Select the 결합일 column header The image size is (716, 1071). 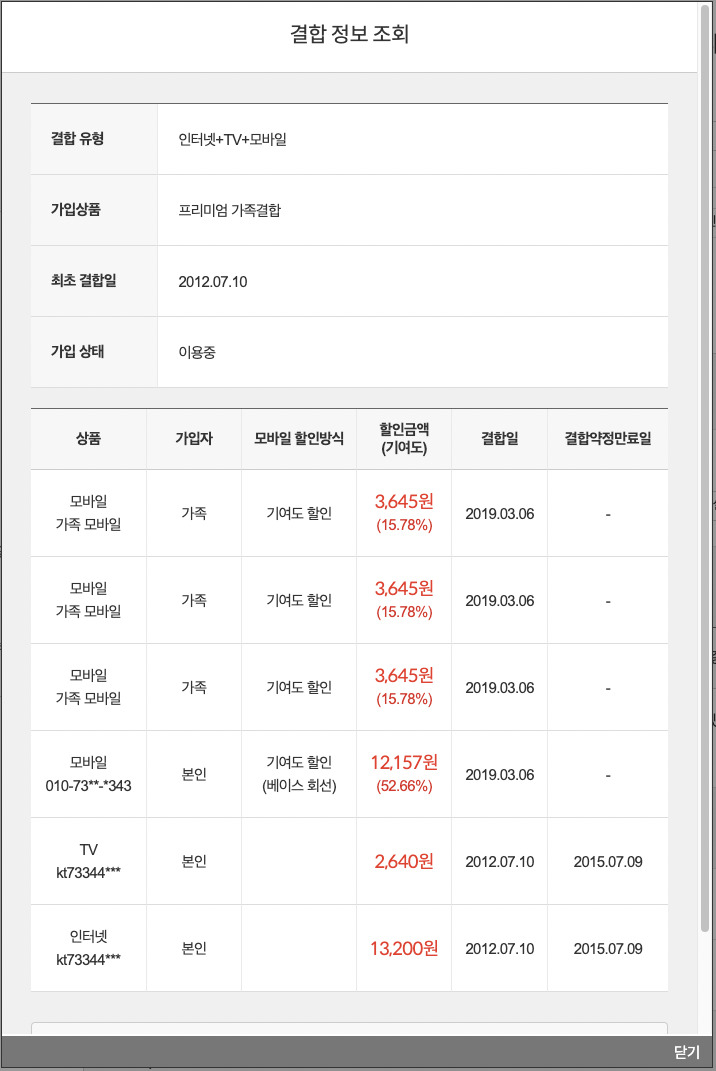[499, 438]
